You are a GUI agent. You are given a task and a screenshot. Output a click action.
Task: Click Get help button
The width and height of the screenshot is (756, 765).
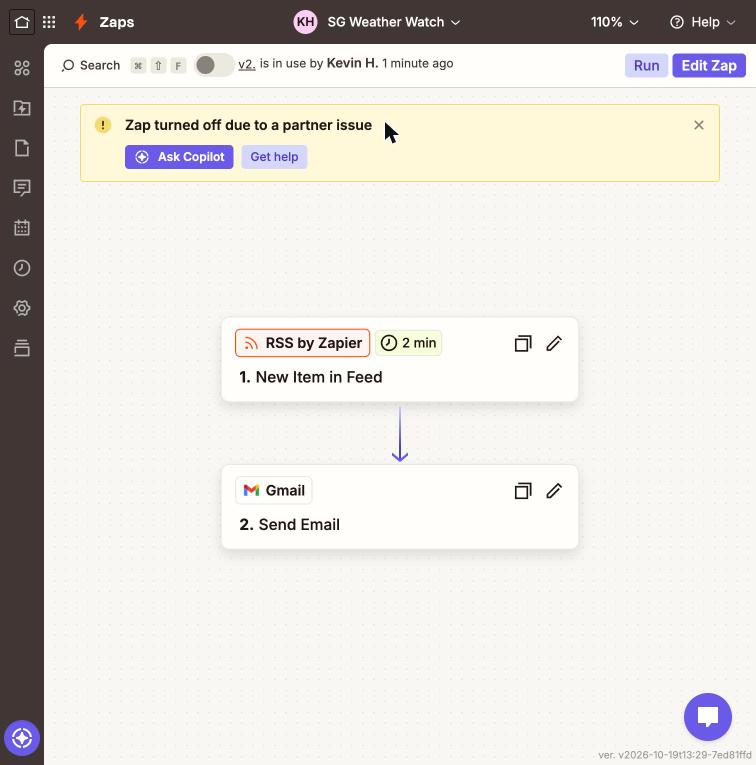click(274, 157)
